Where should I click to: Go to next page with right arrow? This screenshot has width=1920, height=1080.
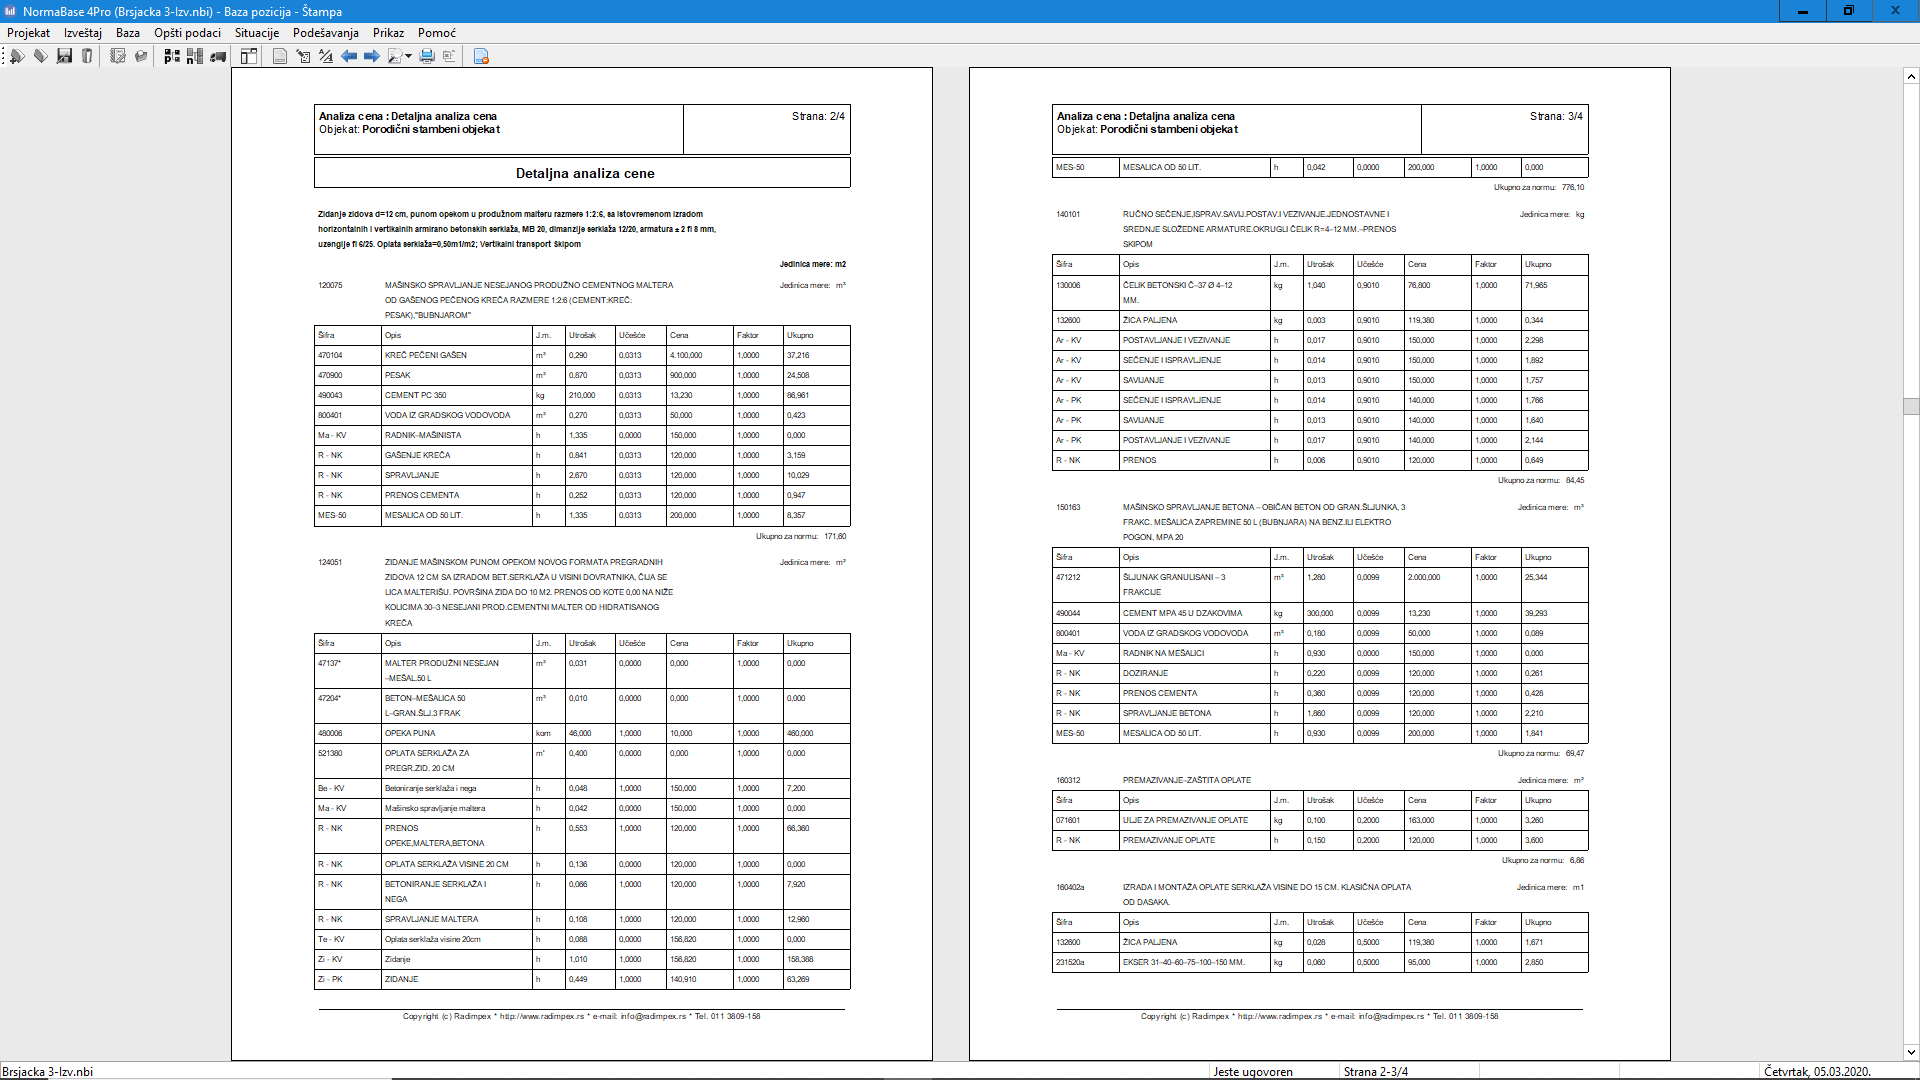(x=371, y=56)
